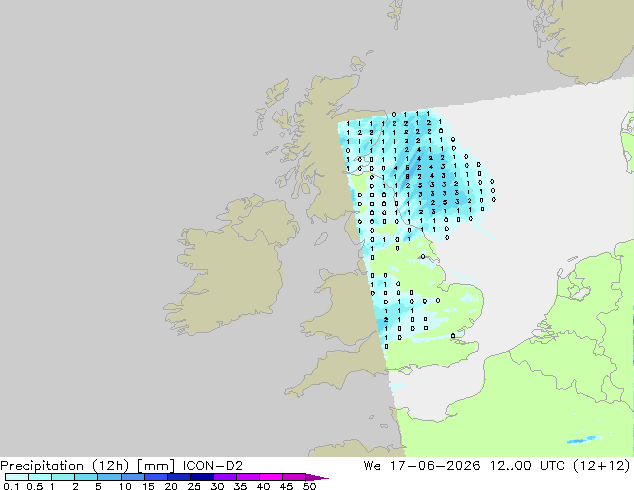The height and width of the screenshot is (490, 634).
Task: Click the 'Precipitation (12h)' title text
Action: click(65, 466)
